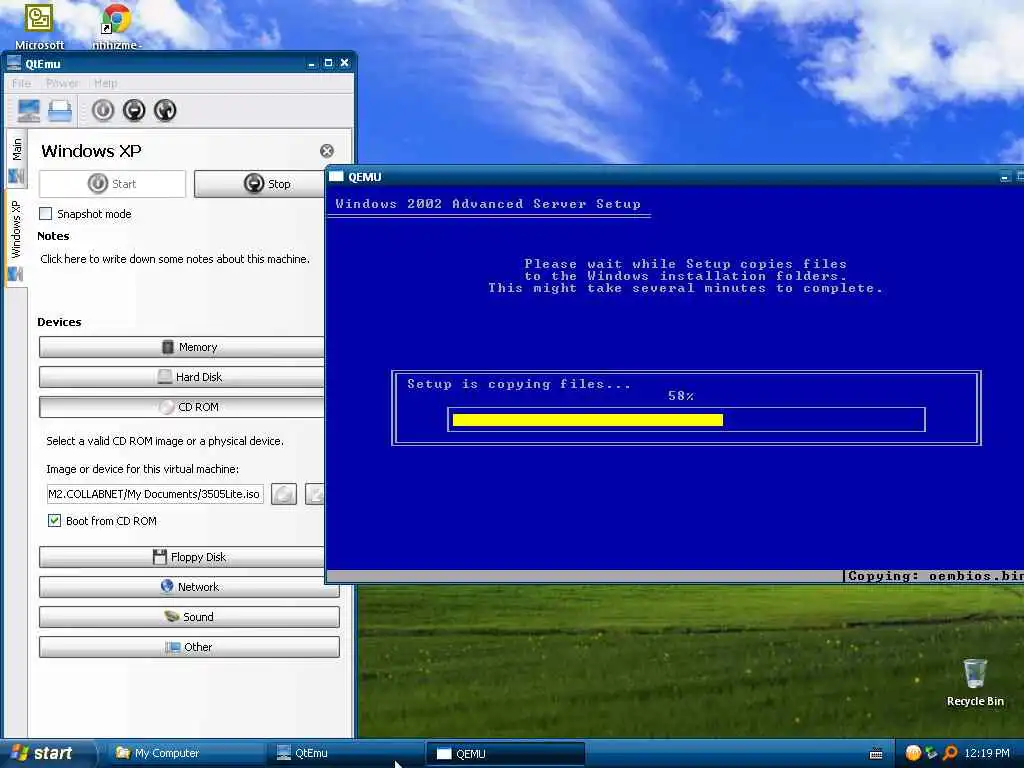
Task: Expand the Floppy Disk device section
Action: [182, 557]
